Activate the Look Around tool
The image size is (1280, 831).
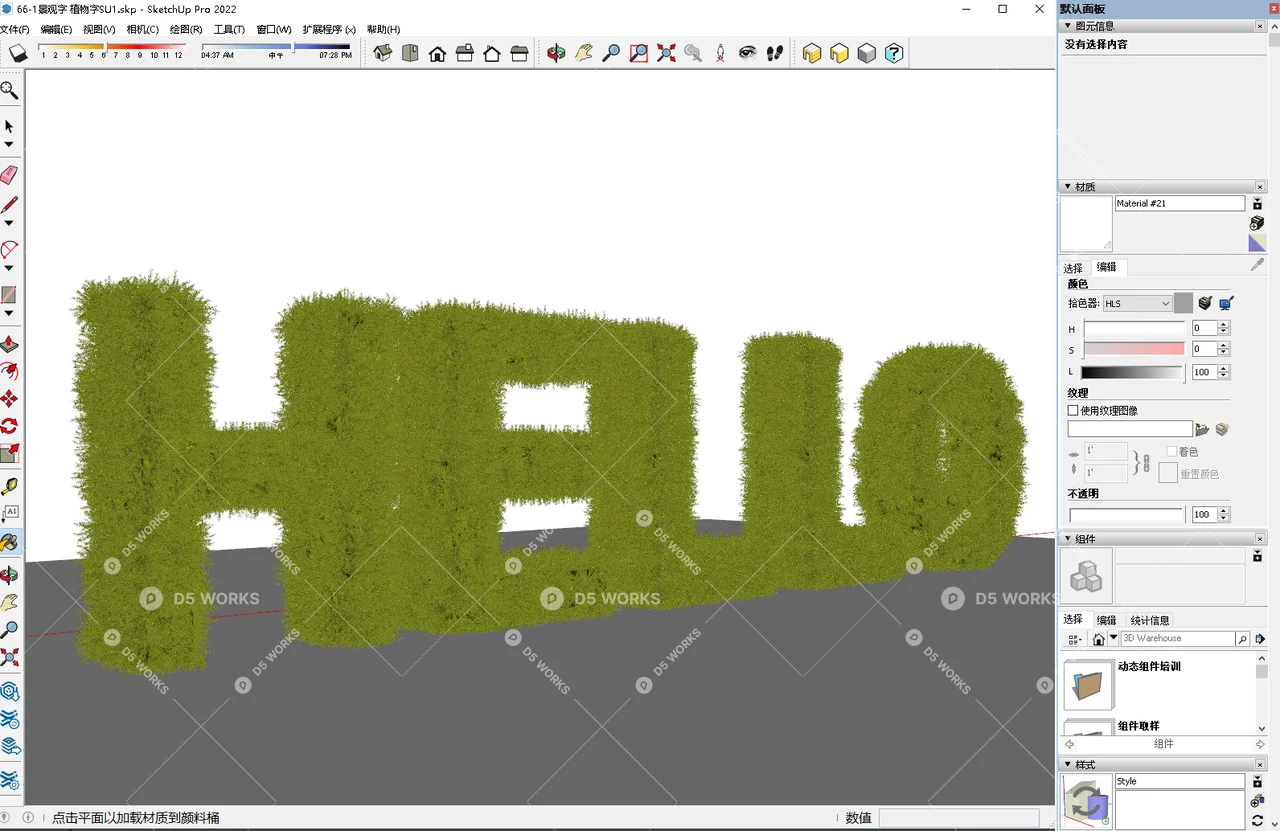point(748,53)
